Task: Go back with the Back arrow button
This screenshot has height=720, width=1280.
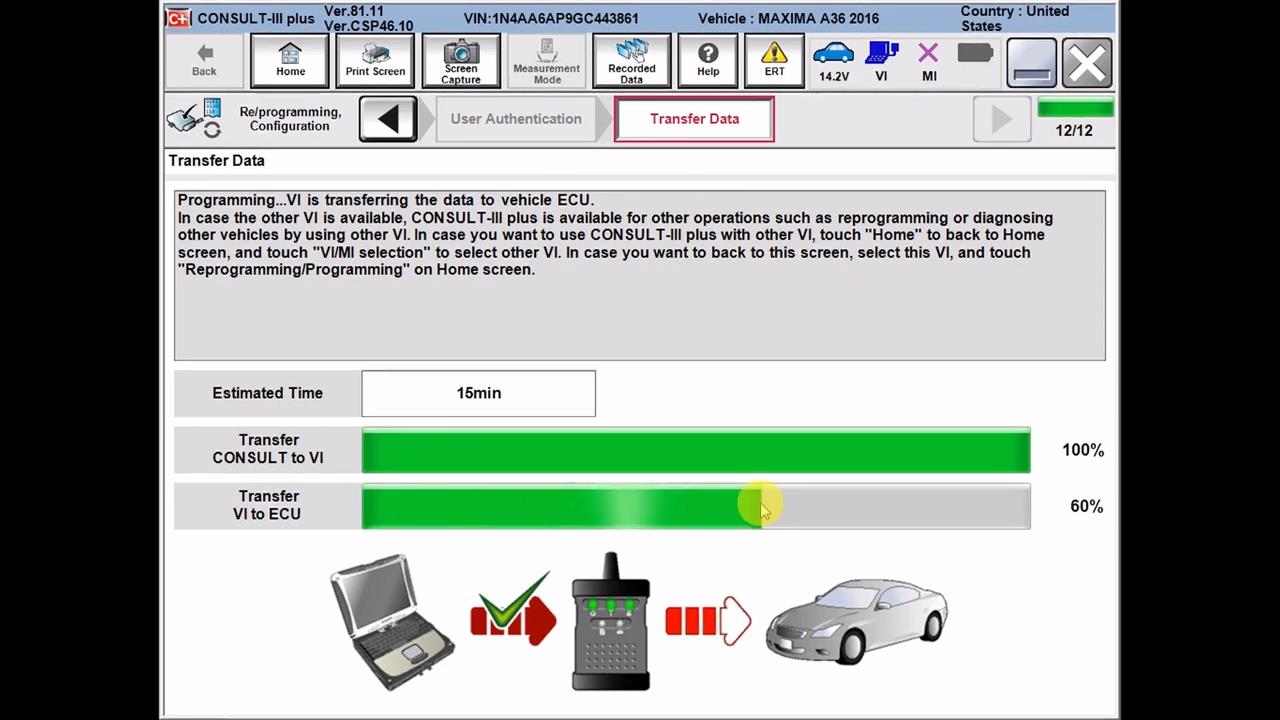Action: tap(204, 61)
